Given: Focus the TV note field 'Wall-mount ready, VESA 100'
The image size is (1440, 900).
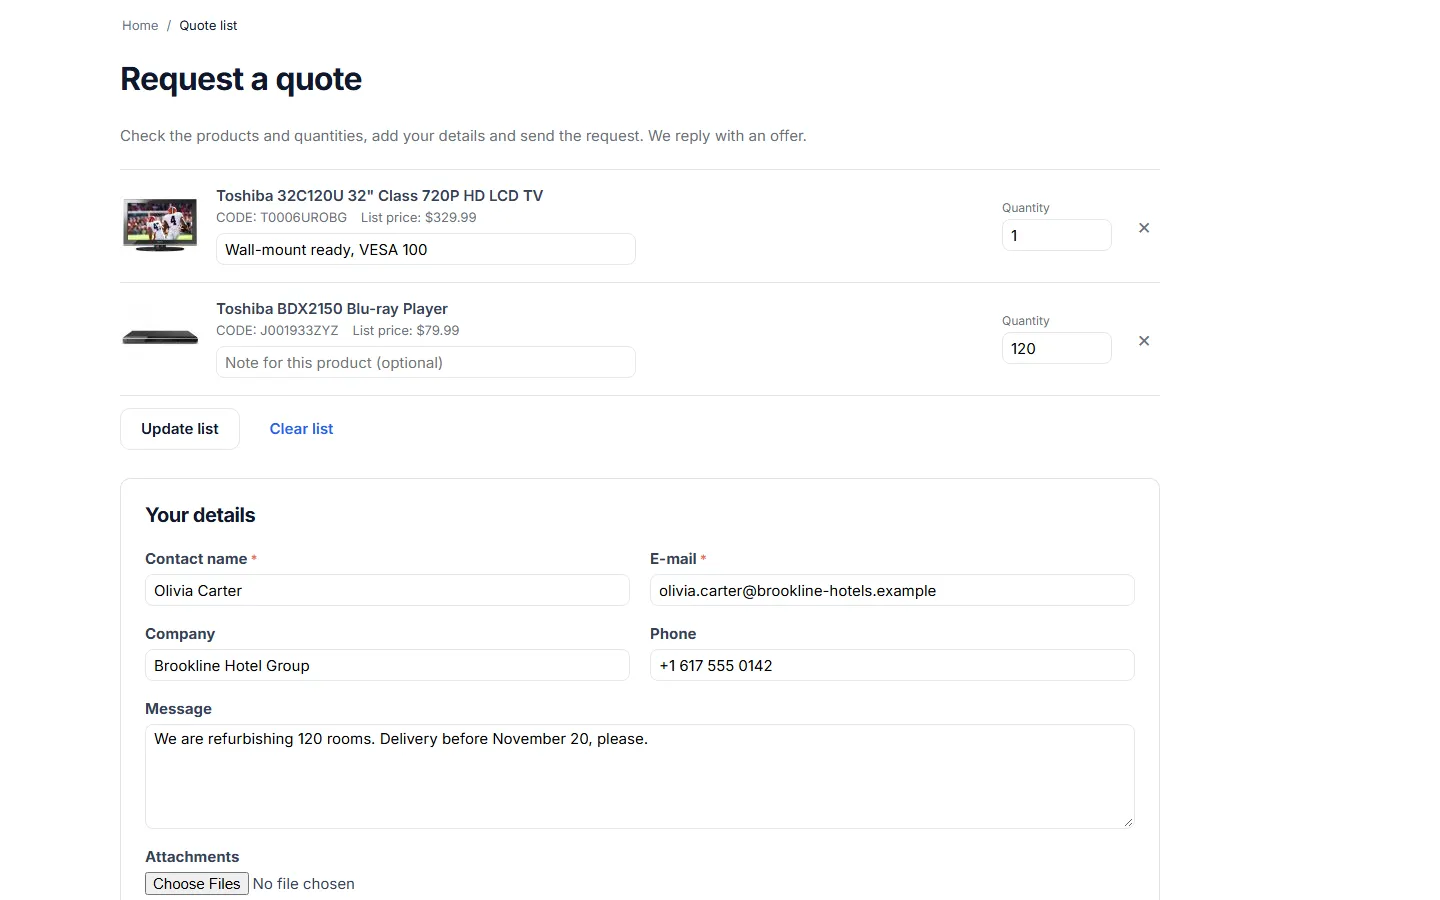Looking at the screenshot, I should [426, 249].
